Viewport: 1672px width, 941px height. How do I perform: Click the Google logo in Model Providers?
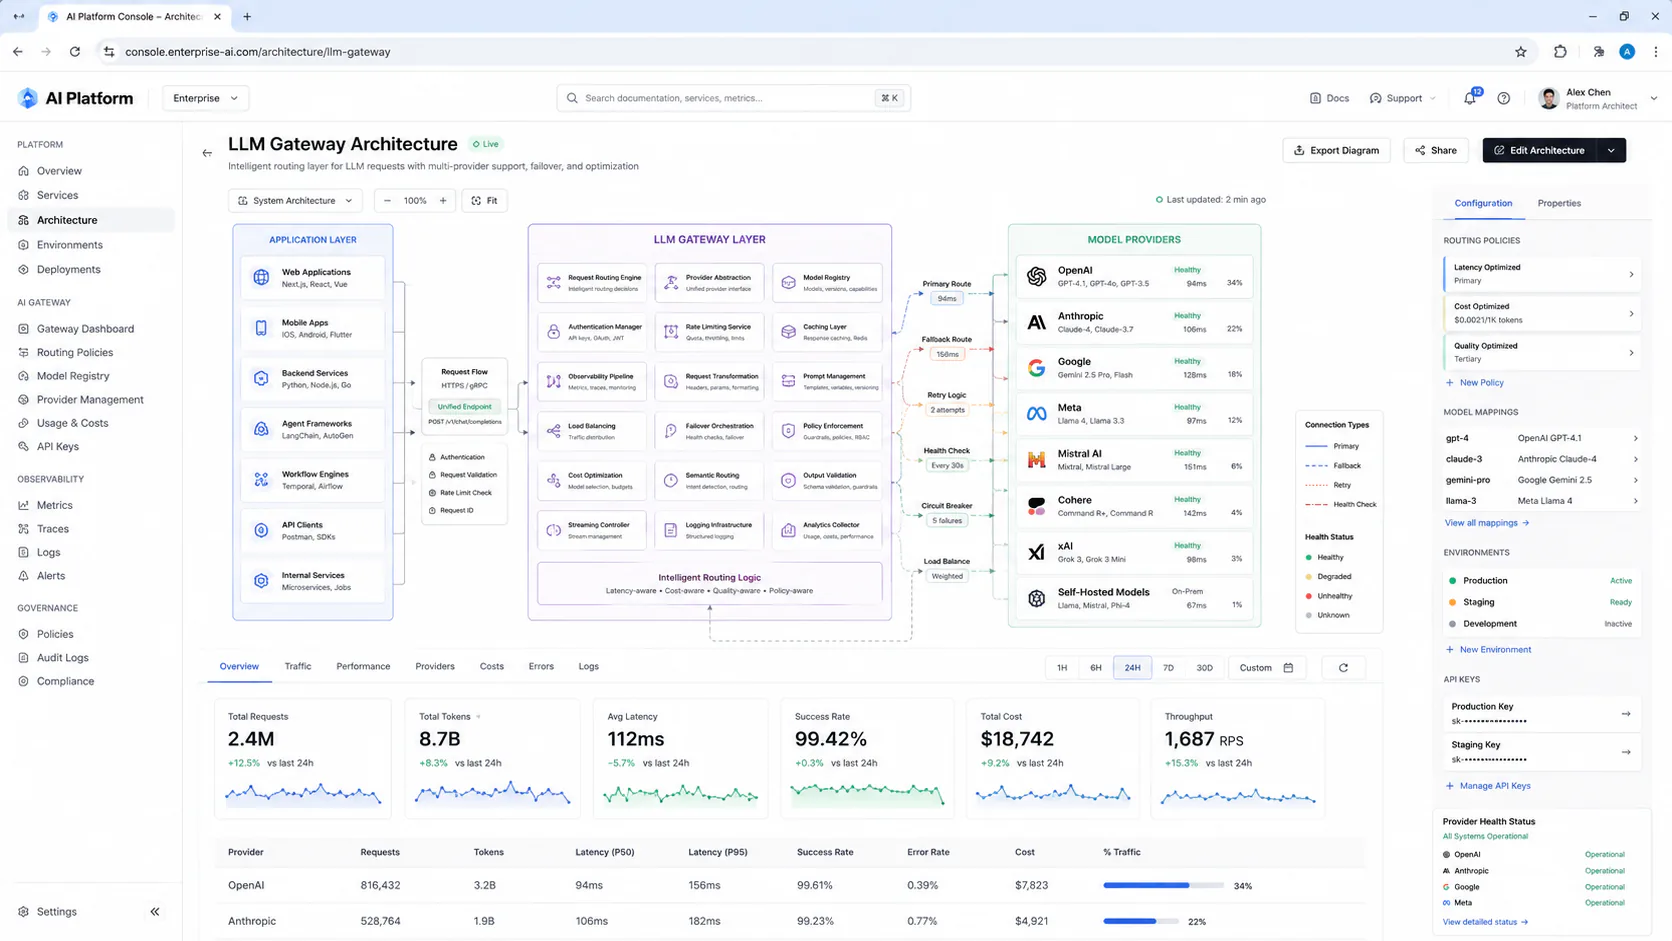[x=1037, y=368]
